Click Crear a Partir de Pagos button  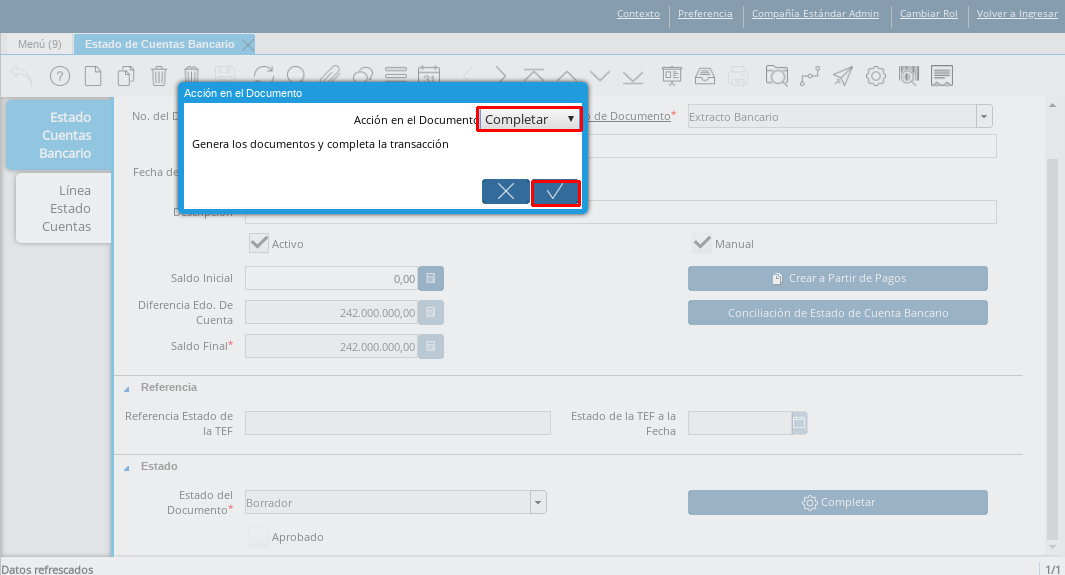837,278
